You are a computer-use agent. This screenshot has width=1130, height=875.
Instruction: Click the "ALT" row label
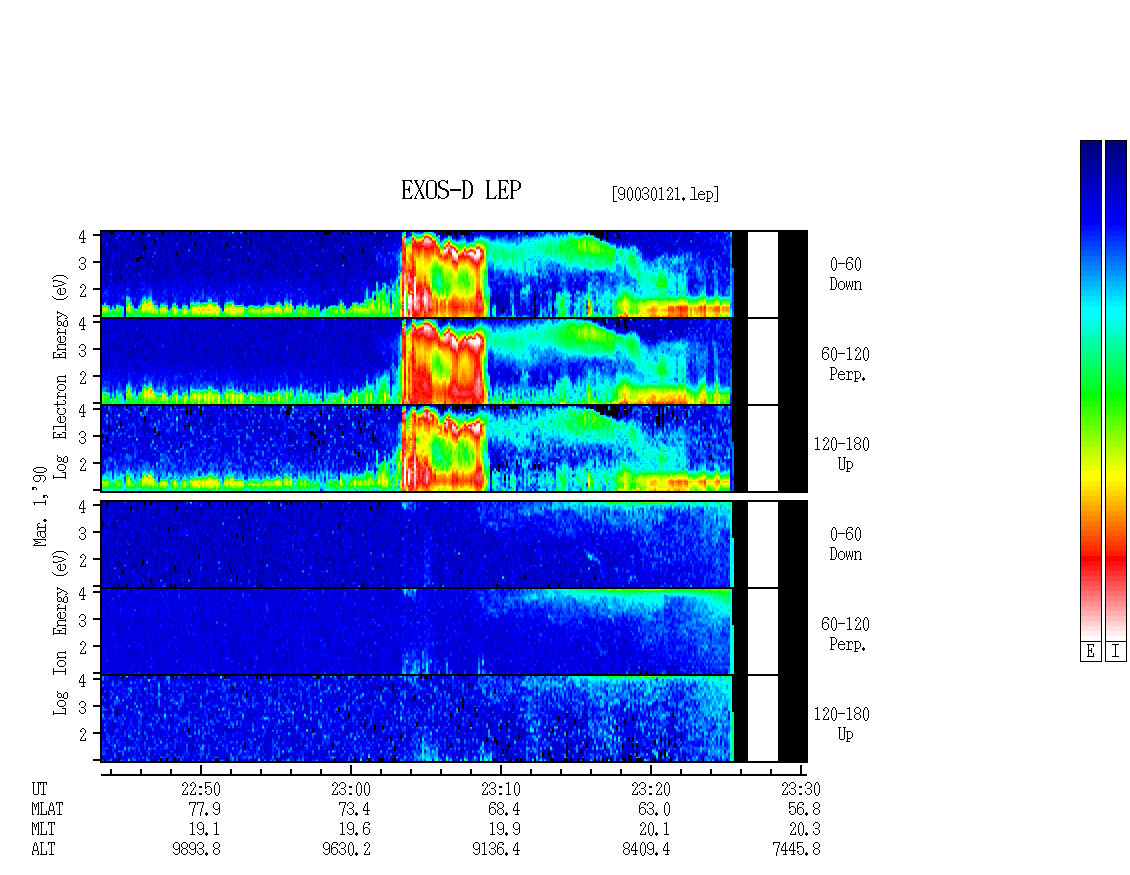pyautogui.click(x=43, y=849)
